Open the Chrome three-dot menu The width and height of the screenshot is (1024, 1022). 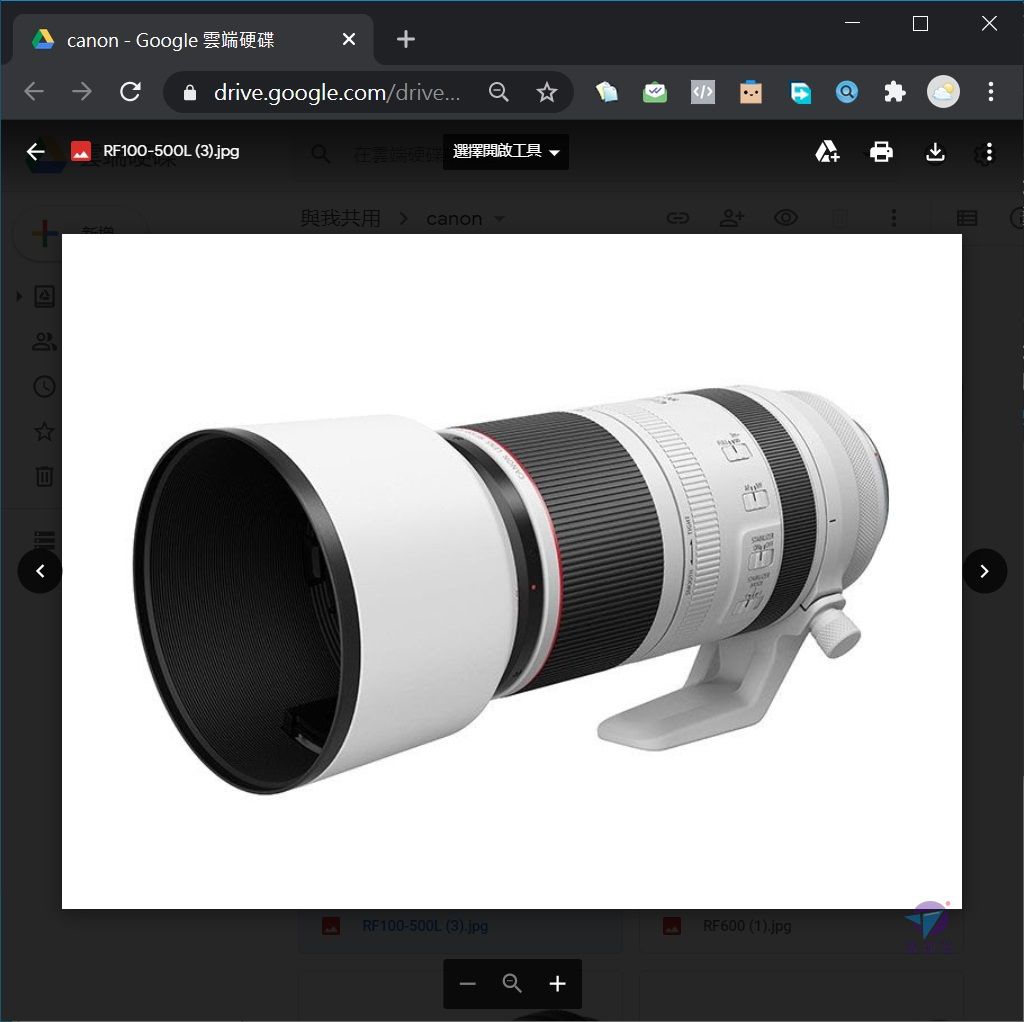point(991,92)
